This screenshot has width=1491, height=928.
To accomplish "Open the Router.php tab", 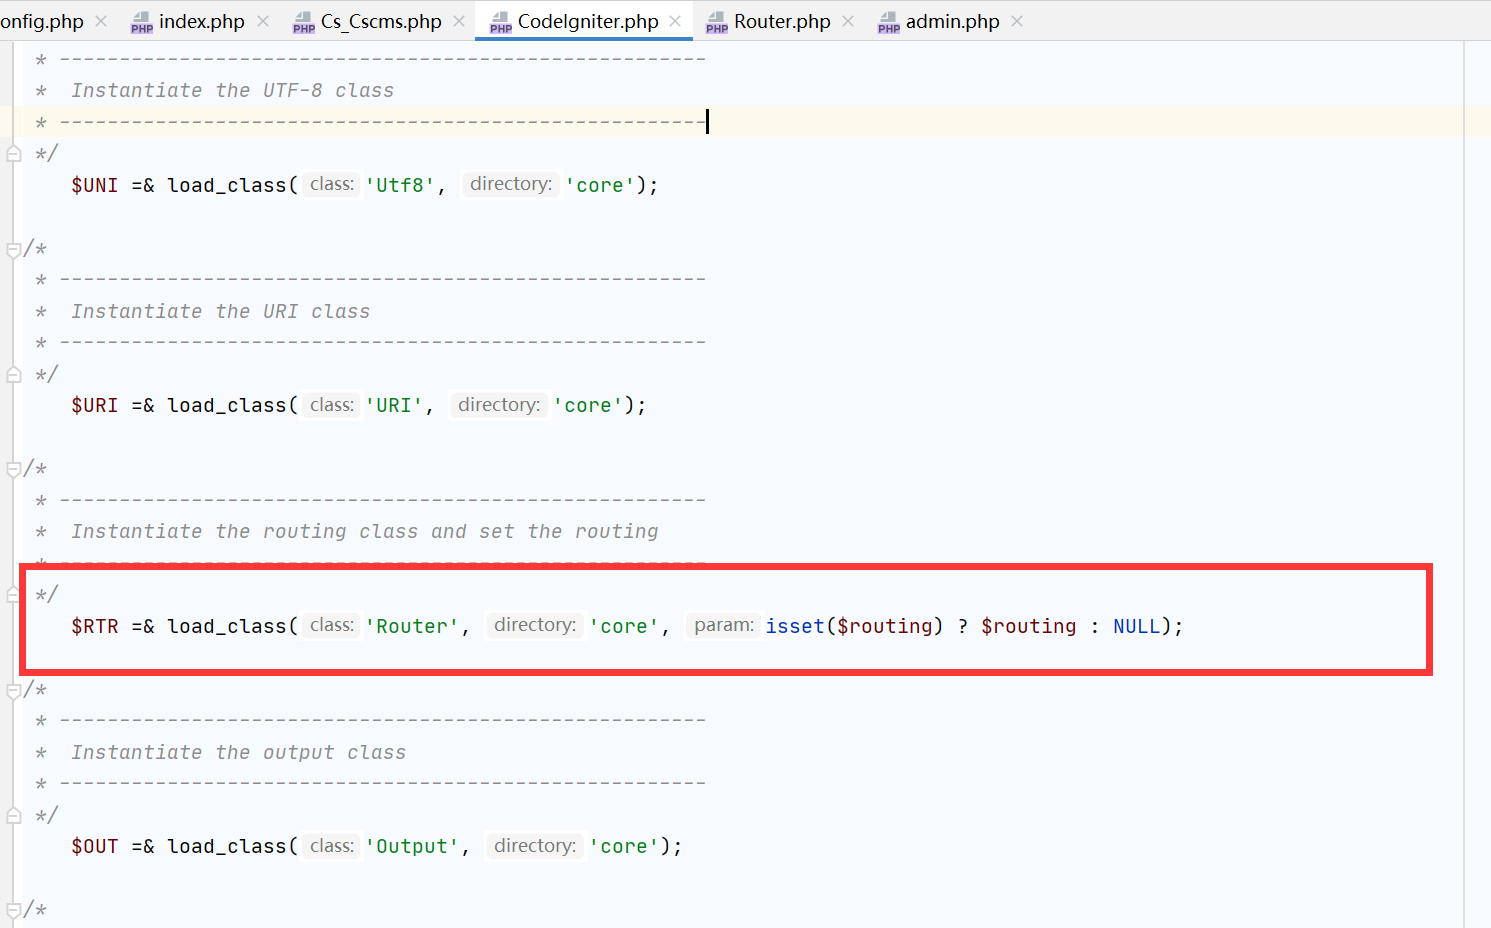I will tap(782, 21).
